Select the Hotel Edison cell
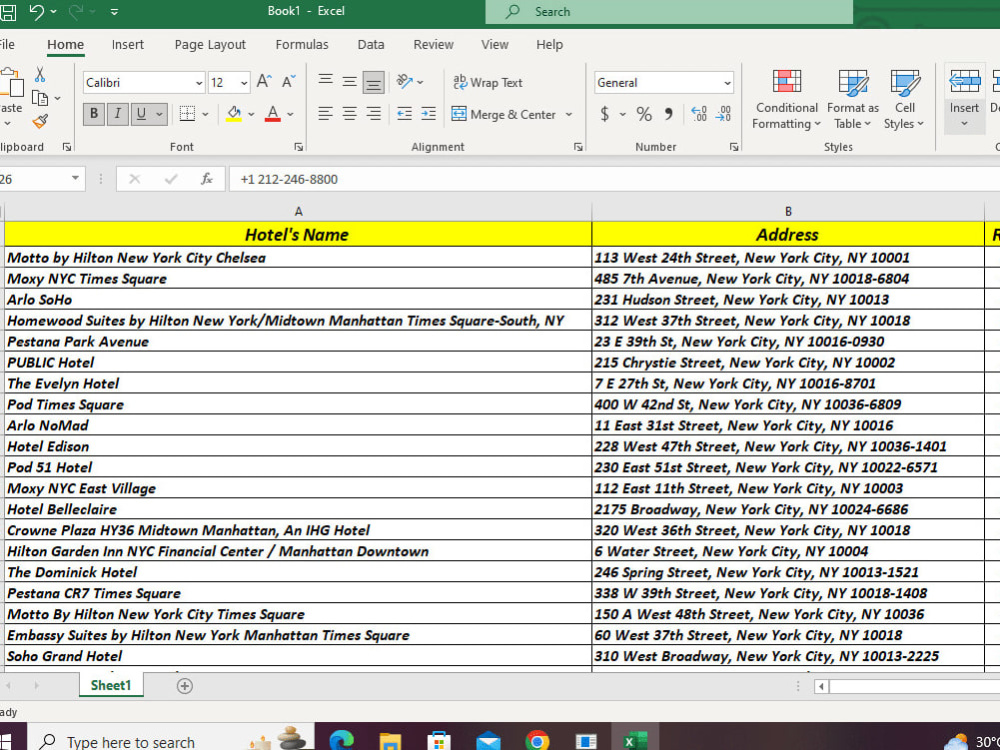 point(298,446)
